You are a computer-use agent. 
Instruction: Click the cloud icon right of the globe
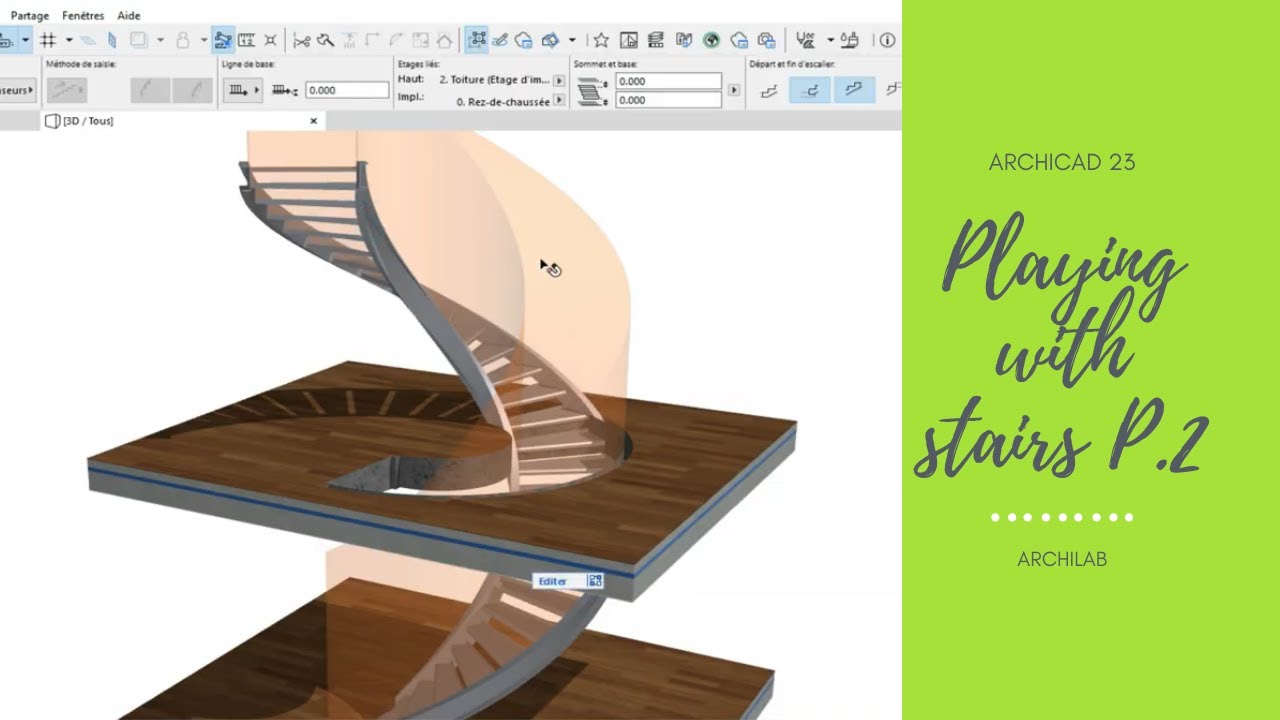[x=739, y=40]
